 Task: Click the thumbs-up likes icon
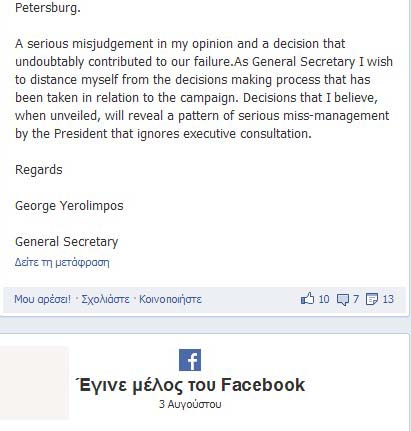coord(307,298)
